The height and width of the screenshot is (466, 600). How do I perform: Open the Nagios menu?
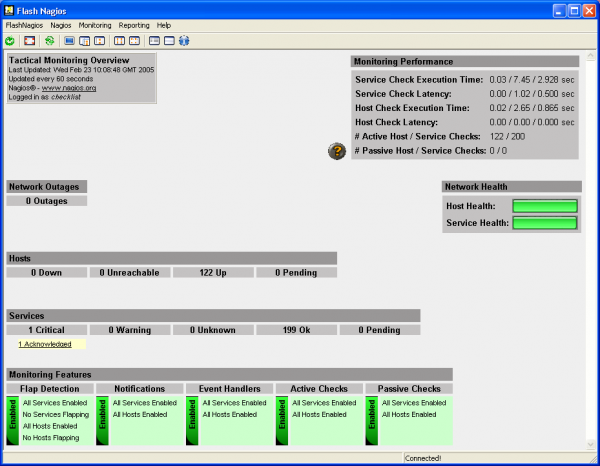coord(62,24)
